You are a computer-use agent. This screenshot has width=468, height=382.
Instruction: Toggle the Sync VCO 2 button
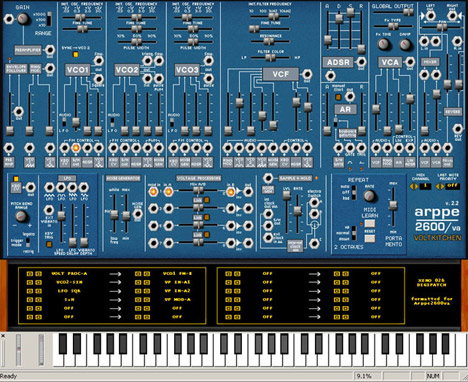[x=76, y=55]
